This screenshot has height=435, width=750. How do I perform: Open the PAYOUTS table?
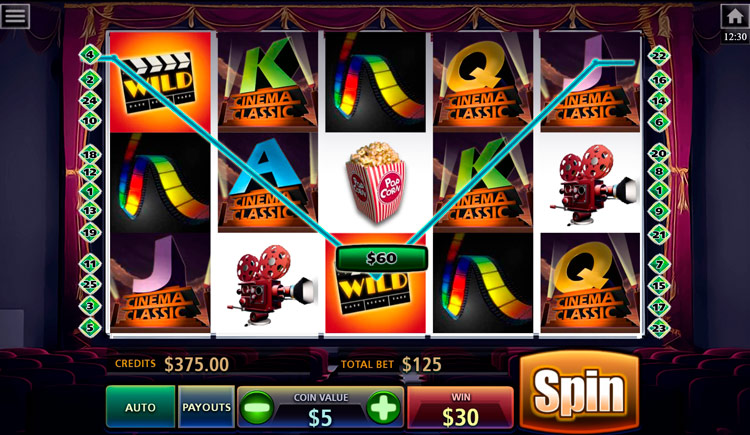pos(206,407)
